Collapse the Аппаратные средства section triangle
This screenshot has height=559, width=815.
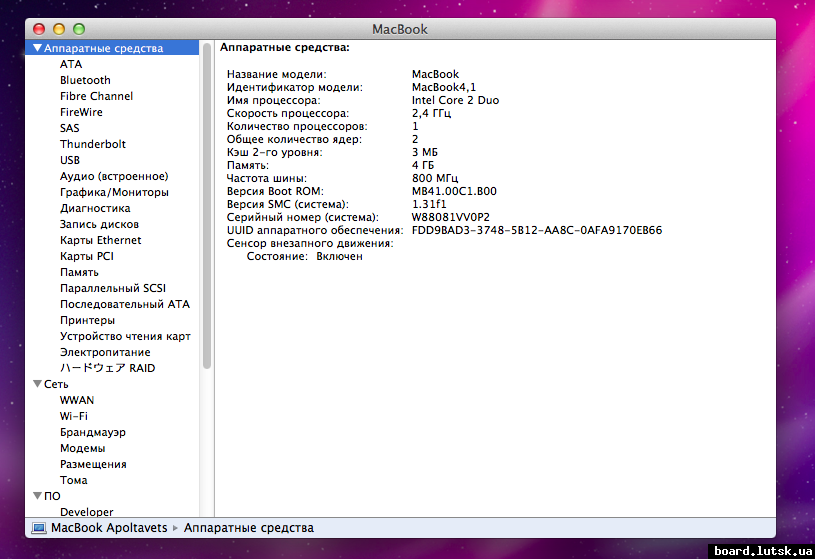coord(38,48)
